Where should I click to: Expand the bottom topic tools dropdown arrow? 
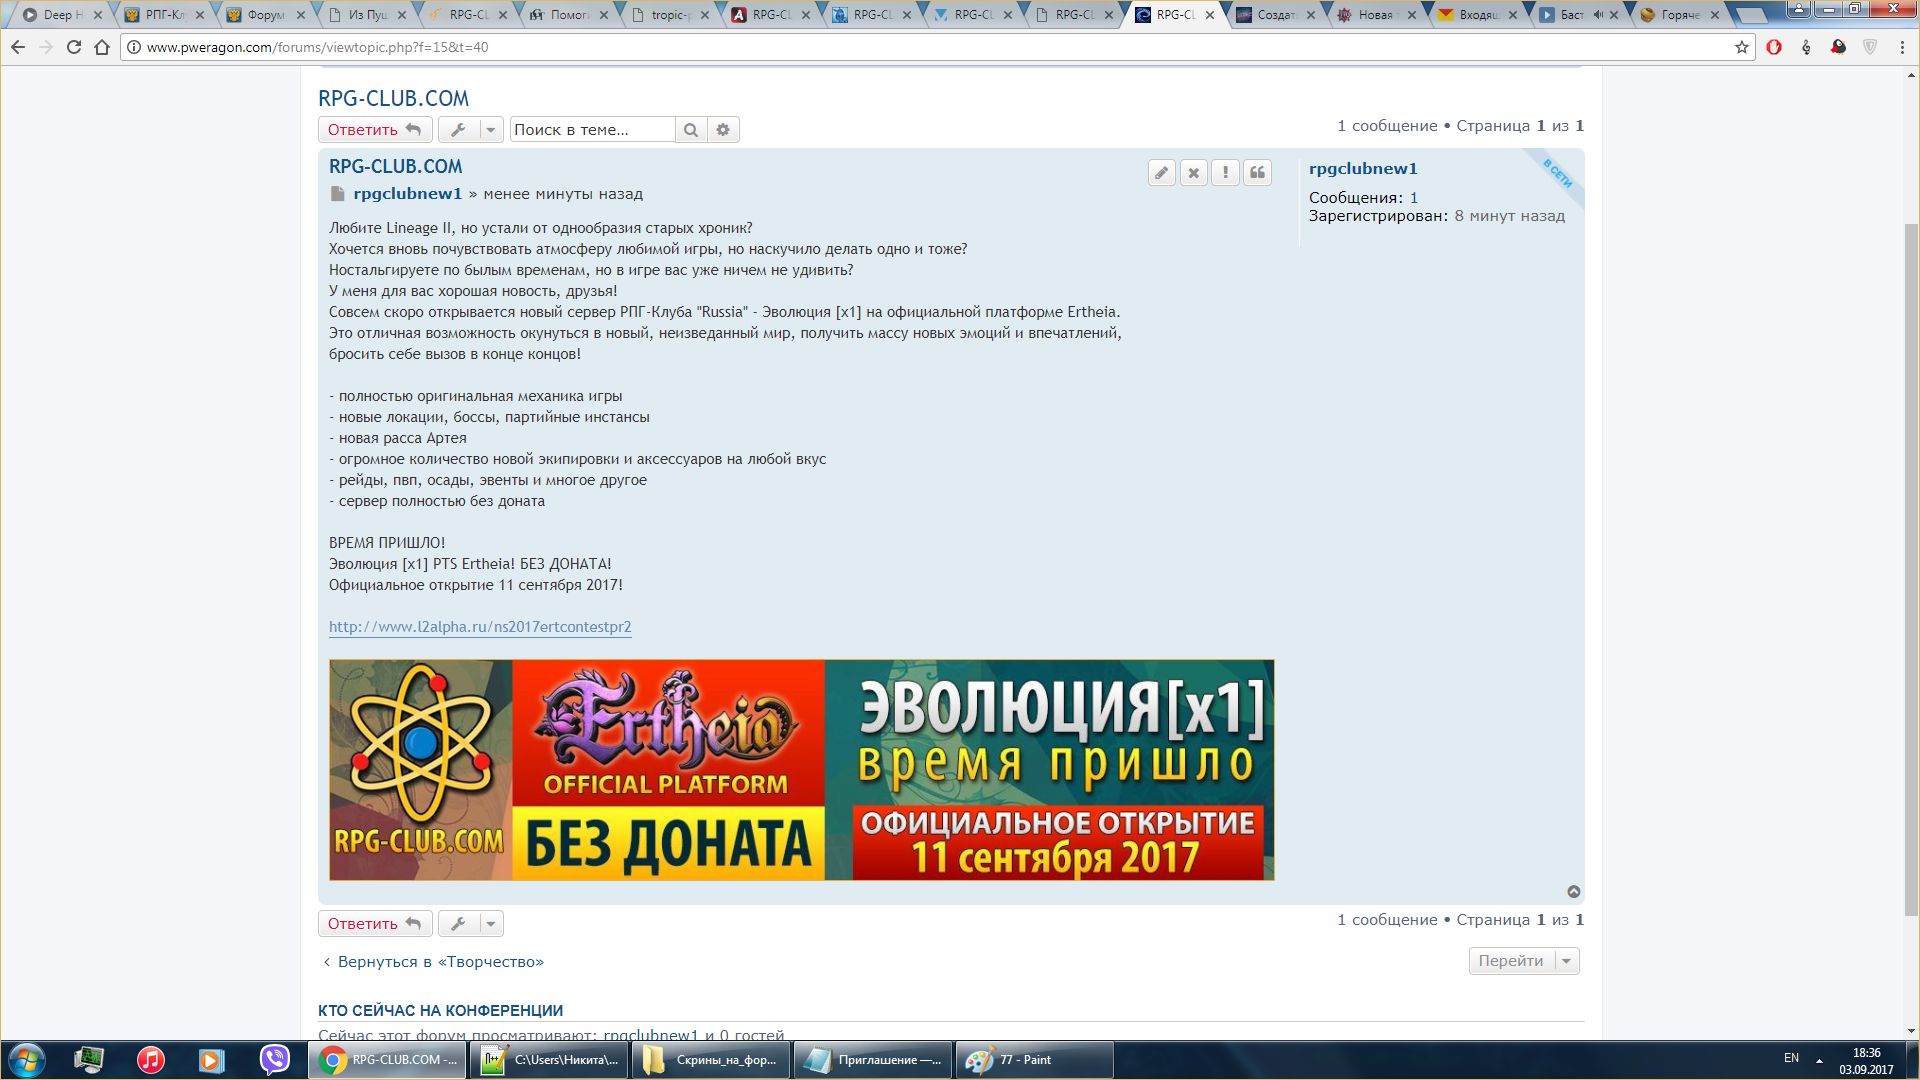(491, 924)
